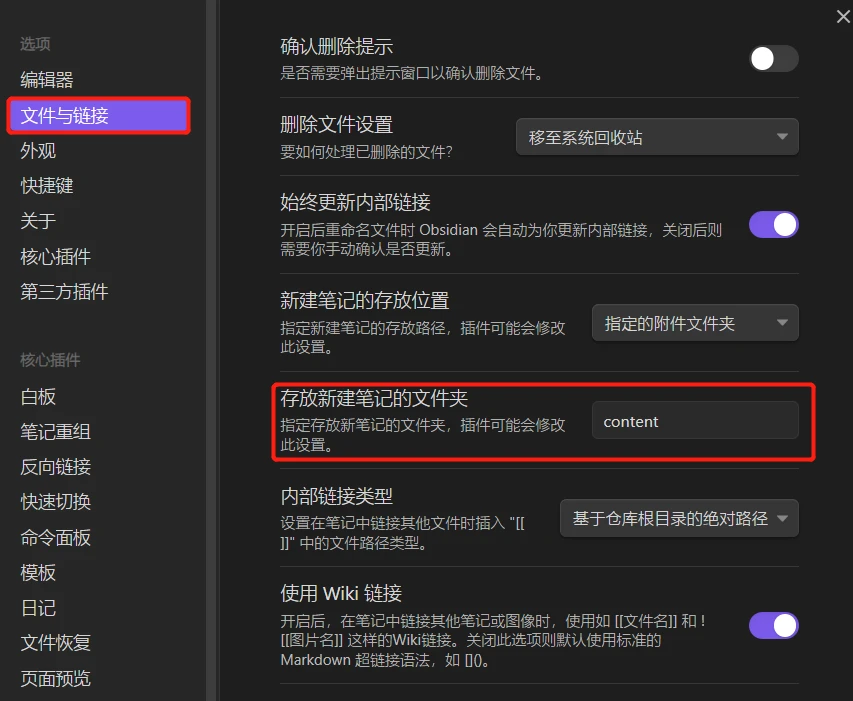Screen dimensions: 853x701
Task: Open the 模板 plugin settings
Action: (37, 572)
